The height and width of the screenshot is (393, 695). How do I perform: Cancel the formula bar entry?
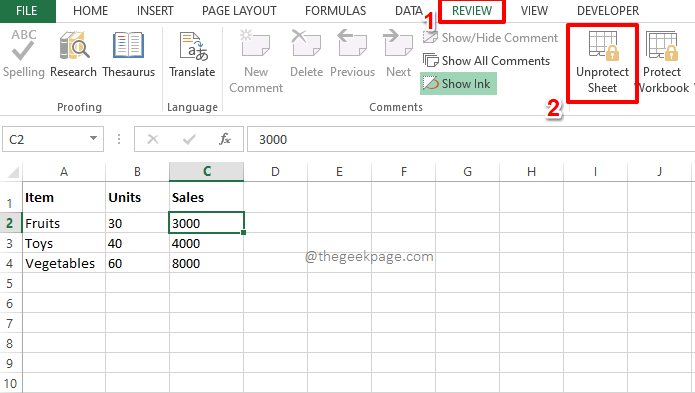pyautogui.click(x=153, y=140)
